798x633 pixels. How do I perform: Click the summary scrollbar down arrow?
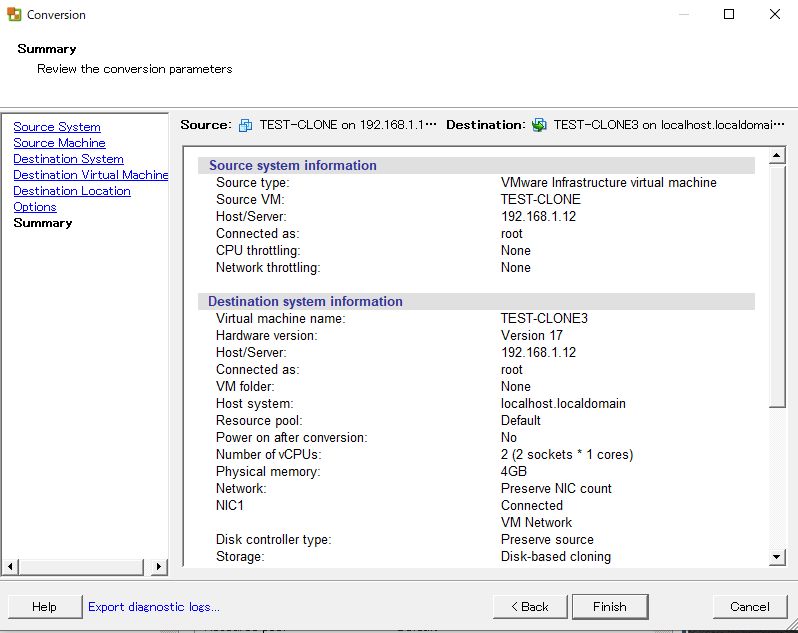(x=777, y=557)
